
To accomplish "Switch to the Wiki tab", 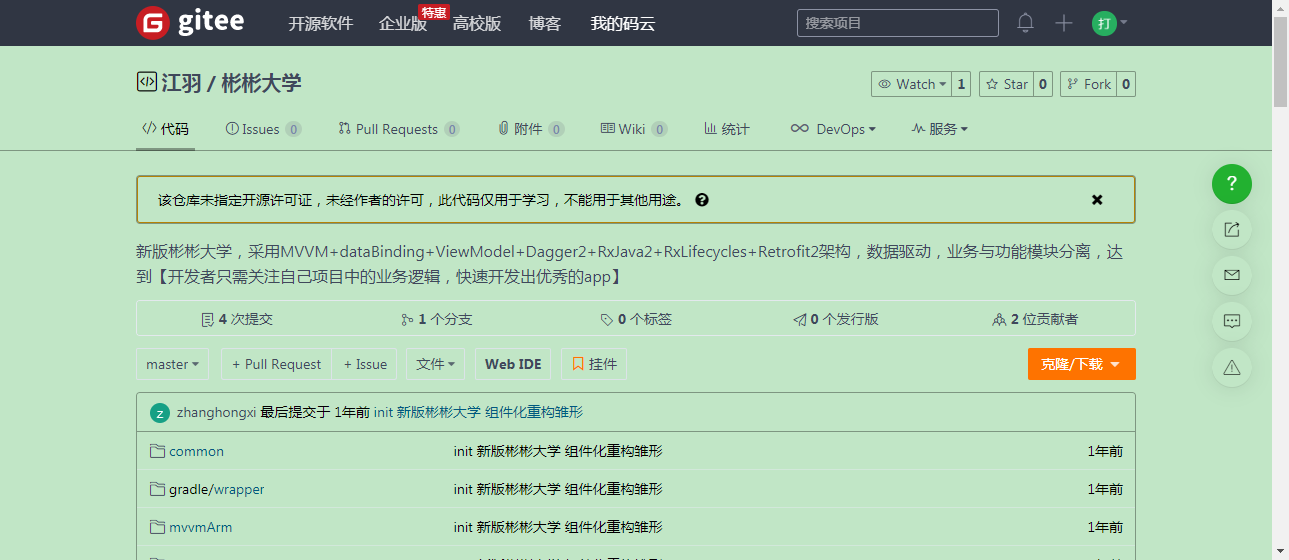I will 634,129.
